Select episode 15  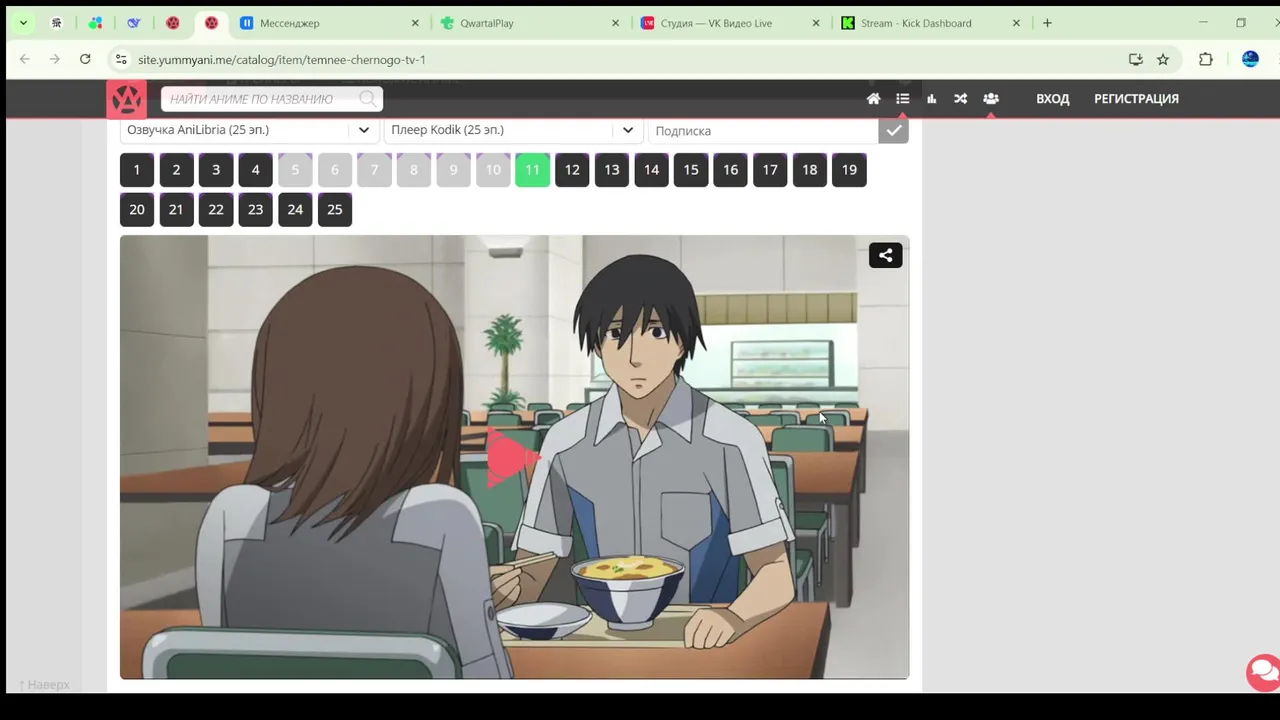(x=691, y=170)
